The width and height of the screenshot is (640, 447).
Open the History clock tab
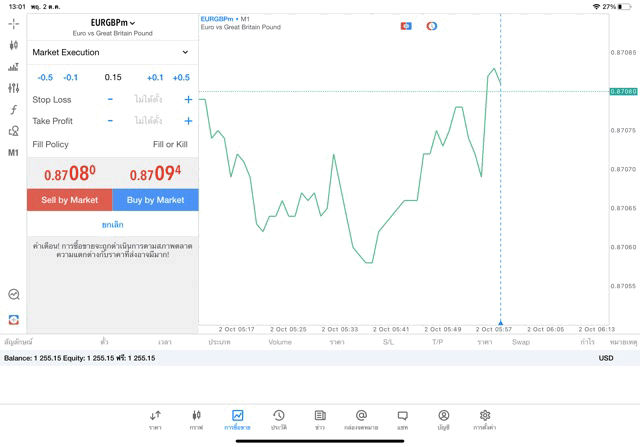279,419
